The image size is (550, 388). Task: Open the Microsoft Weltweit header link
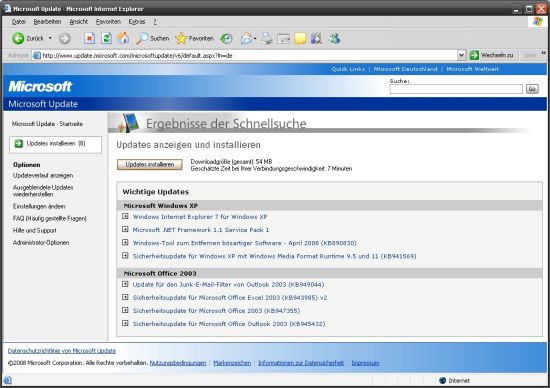472,69
